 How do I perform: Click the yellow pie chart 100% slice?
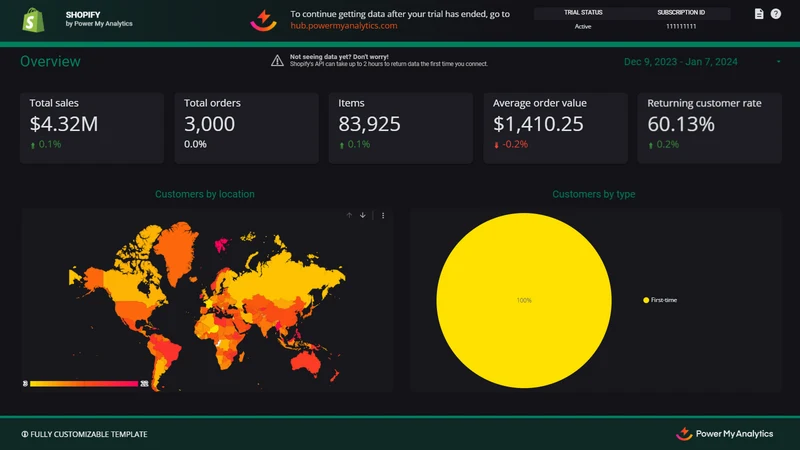coord(524,300)
